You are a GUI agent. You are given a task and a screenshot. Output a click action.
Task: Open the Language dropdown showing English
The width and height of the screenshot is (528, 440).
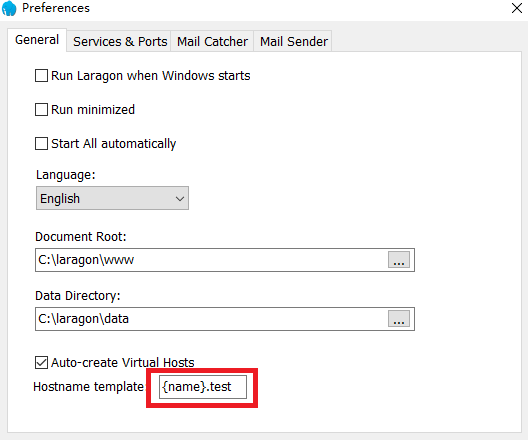pyautogui.click(x=112, y=198)
